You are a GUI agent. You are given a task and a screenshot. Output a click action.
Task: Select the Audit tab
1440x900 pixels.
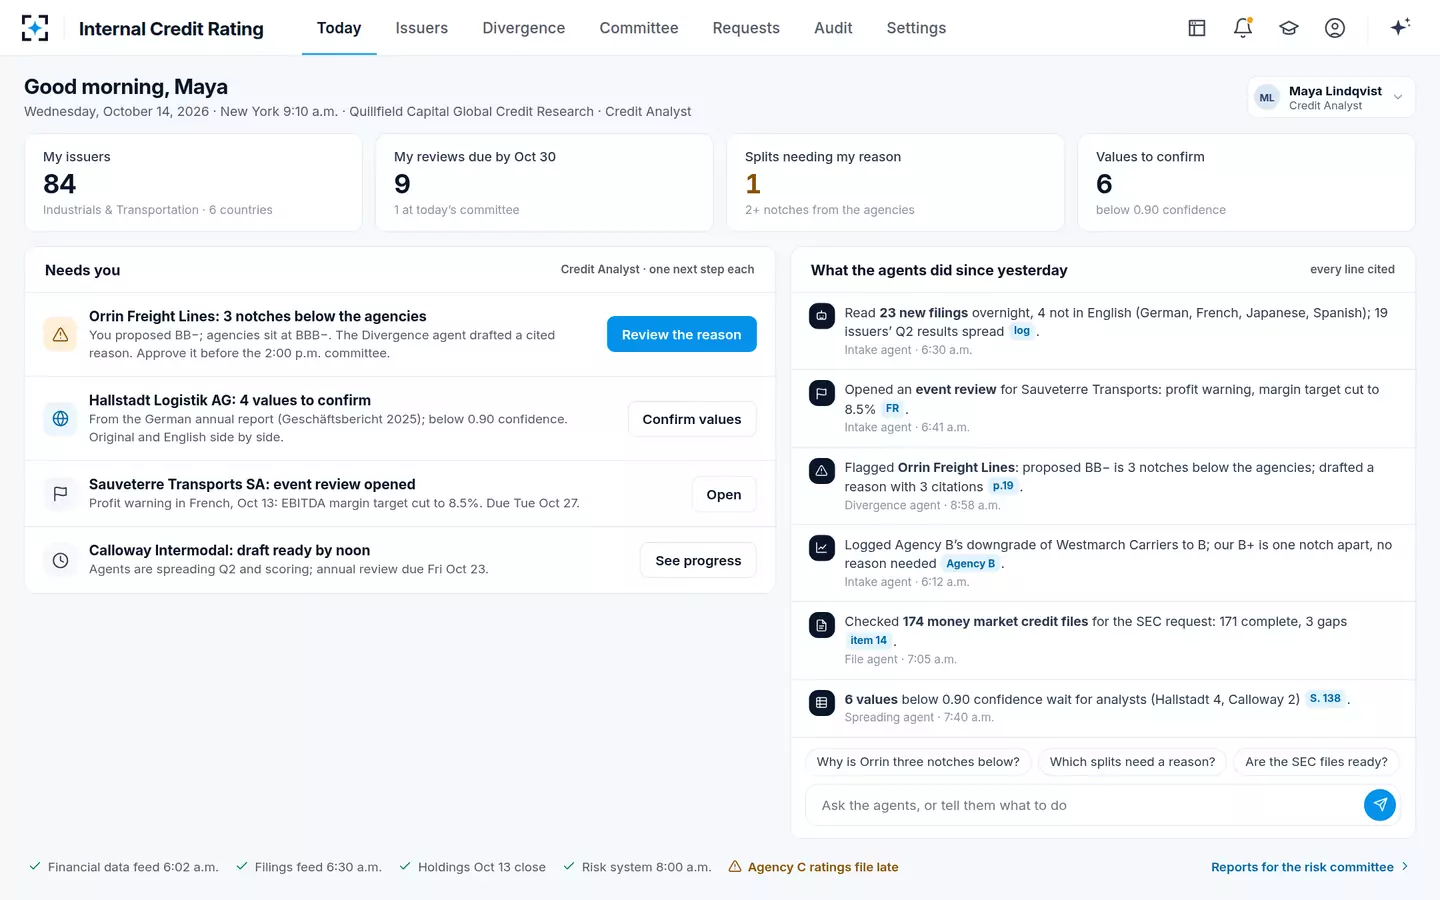tap(833, 28)
